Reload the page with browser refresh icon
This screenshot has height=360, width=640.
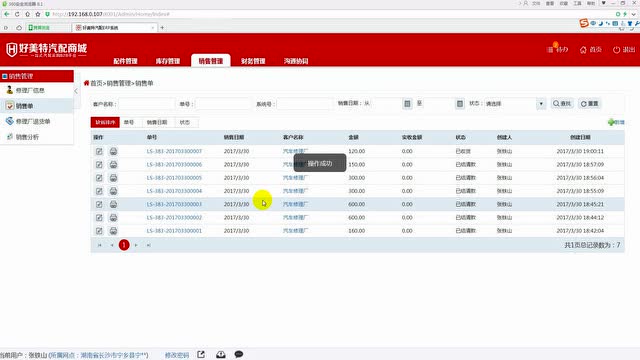point(17,14)
